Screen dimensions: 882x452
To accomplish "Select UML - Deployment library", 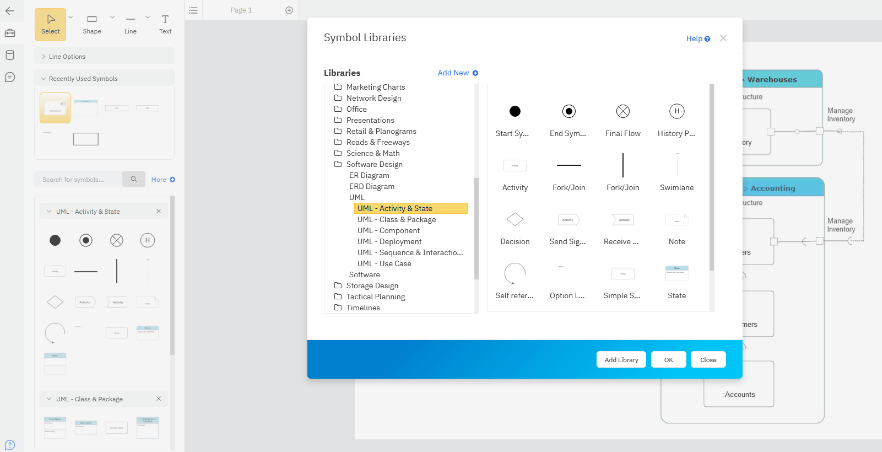I will pyautogui.click(x=389, y=242).
